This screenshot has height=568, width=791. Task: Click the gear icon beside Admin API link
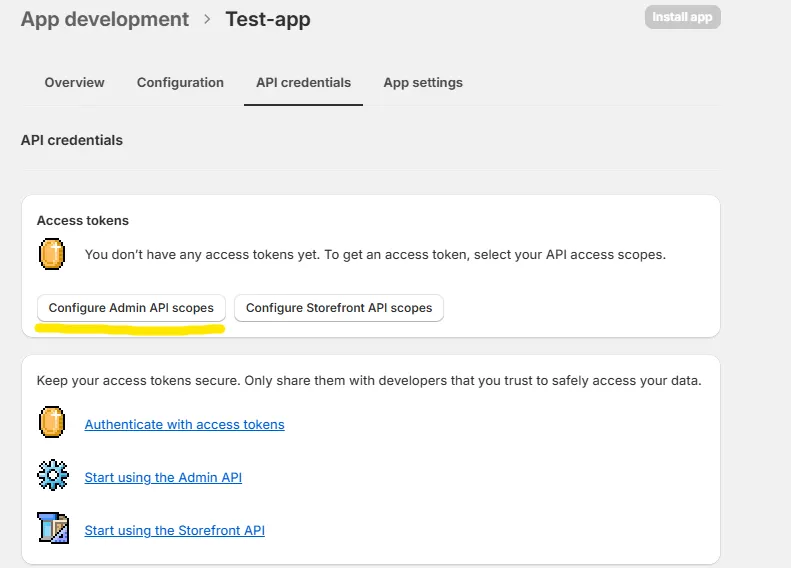coord(52,475)
